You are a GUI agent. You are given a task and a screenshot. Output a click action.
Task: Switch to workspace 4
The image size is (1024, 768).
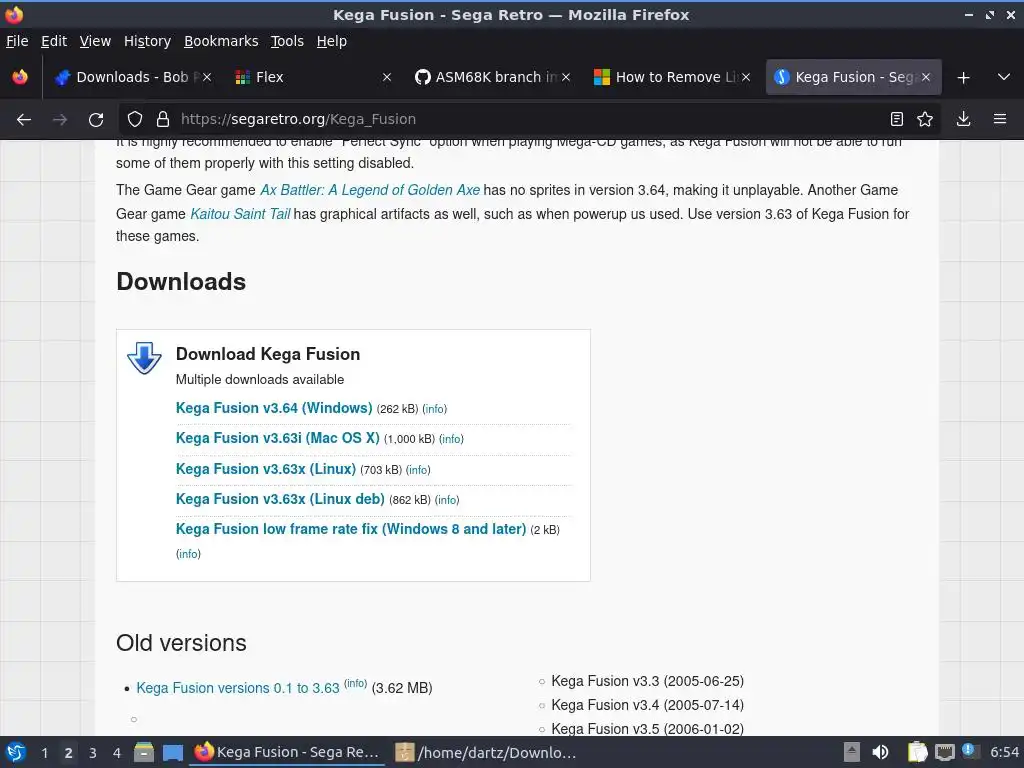(x=117, y=753)
